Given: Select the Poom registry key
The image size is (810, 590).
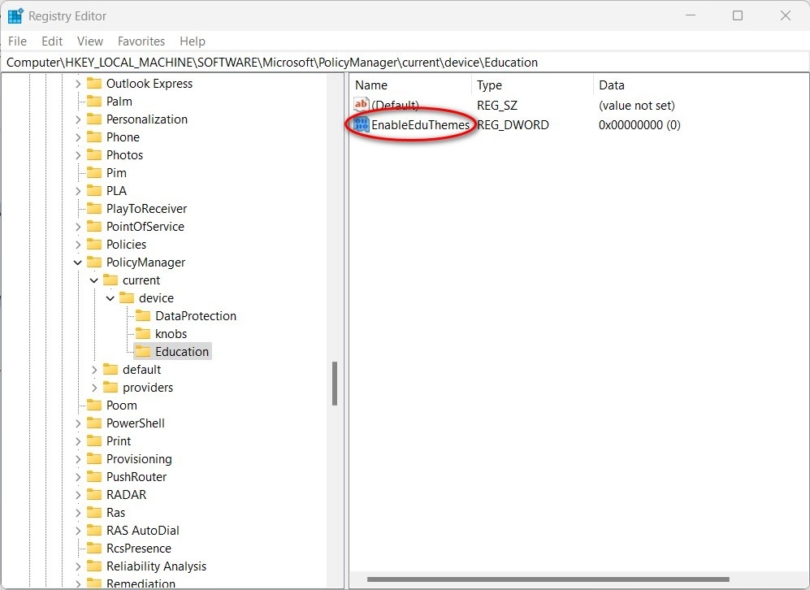Looking at the screenshot, I should pyautogui.click(x=120, y=405).
